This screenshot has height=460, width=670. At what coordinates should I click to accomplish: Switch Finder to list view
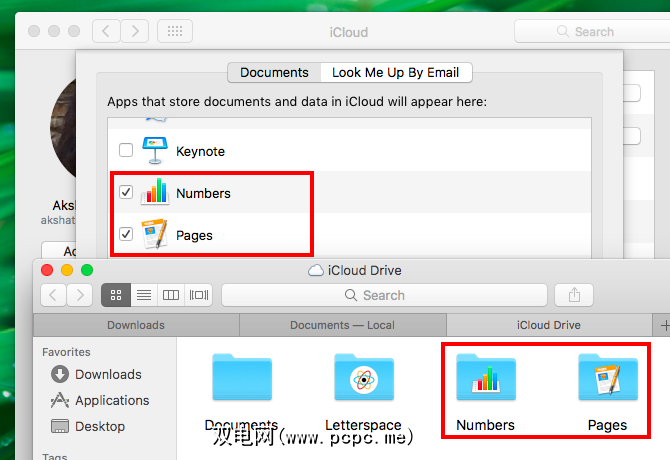144,295
